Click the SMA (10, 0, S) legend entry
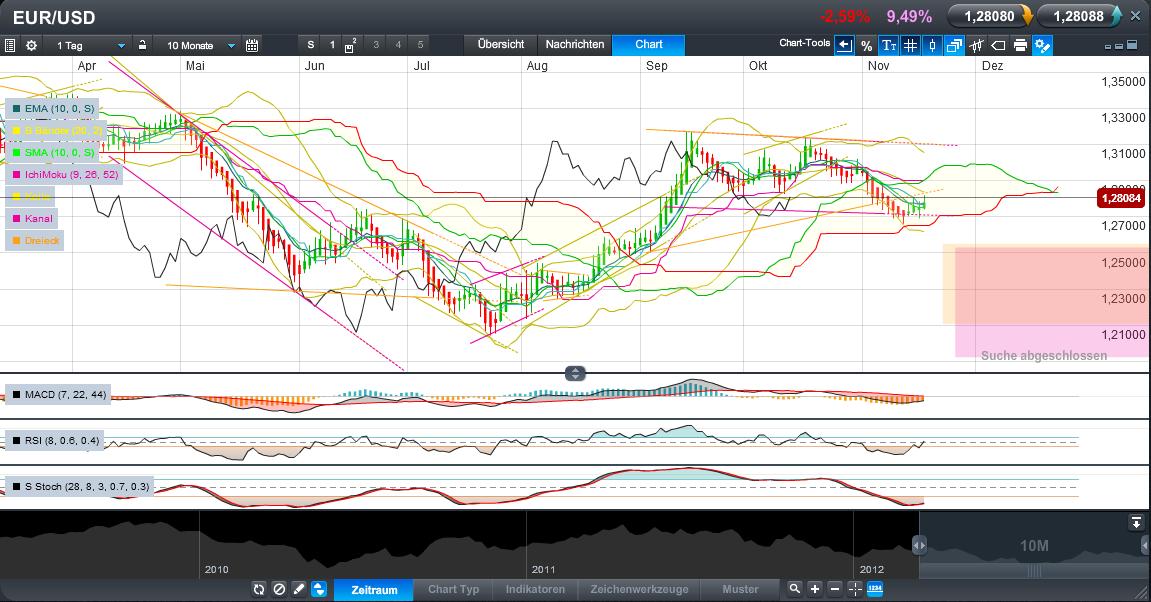Image resolution: width=1151 pixels, height=602 pixels. click(x=53, y=153)
